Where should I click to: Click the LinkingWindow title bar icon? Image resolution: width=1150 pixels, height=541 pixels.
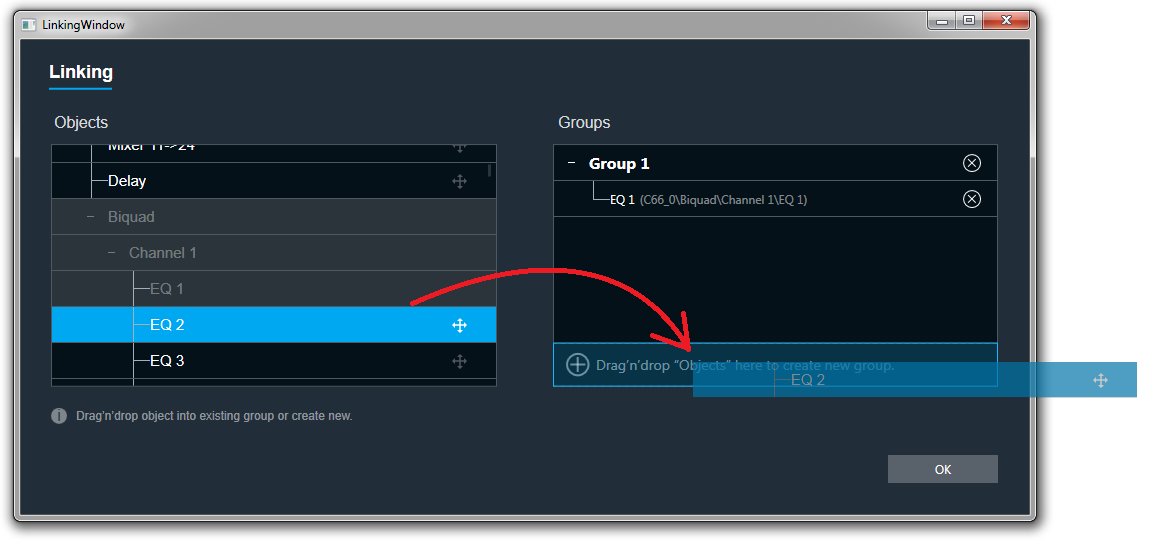[x=29, y=25]
